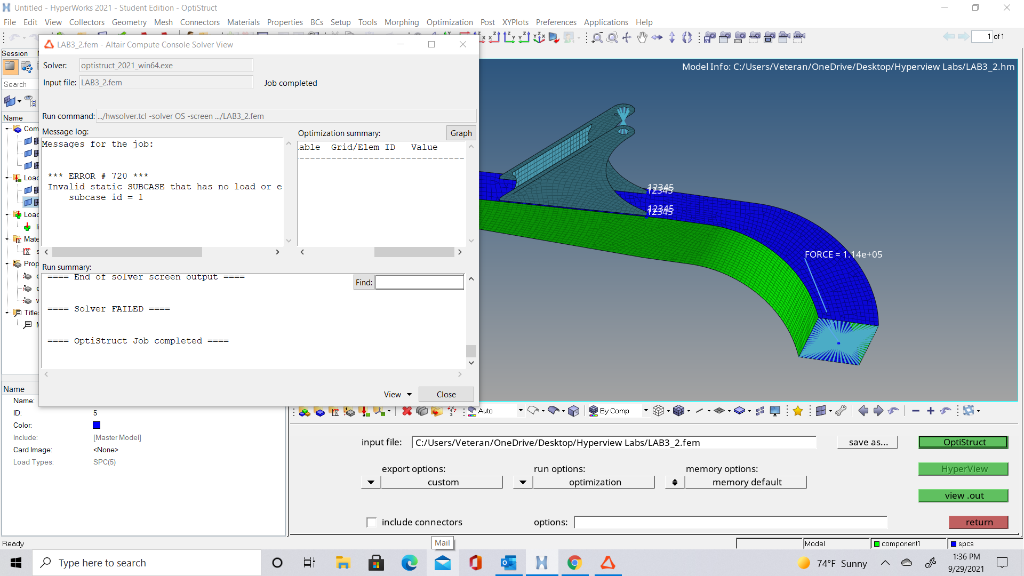Open the run options optimization dropdown arrow
This screenshot has width=1024, height=576.
[522, 482]
